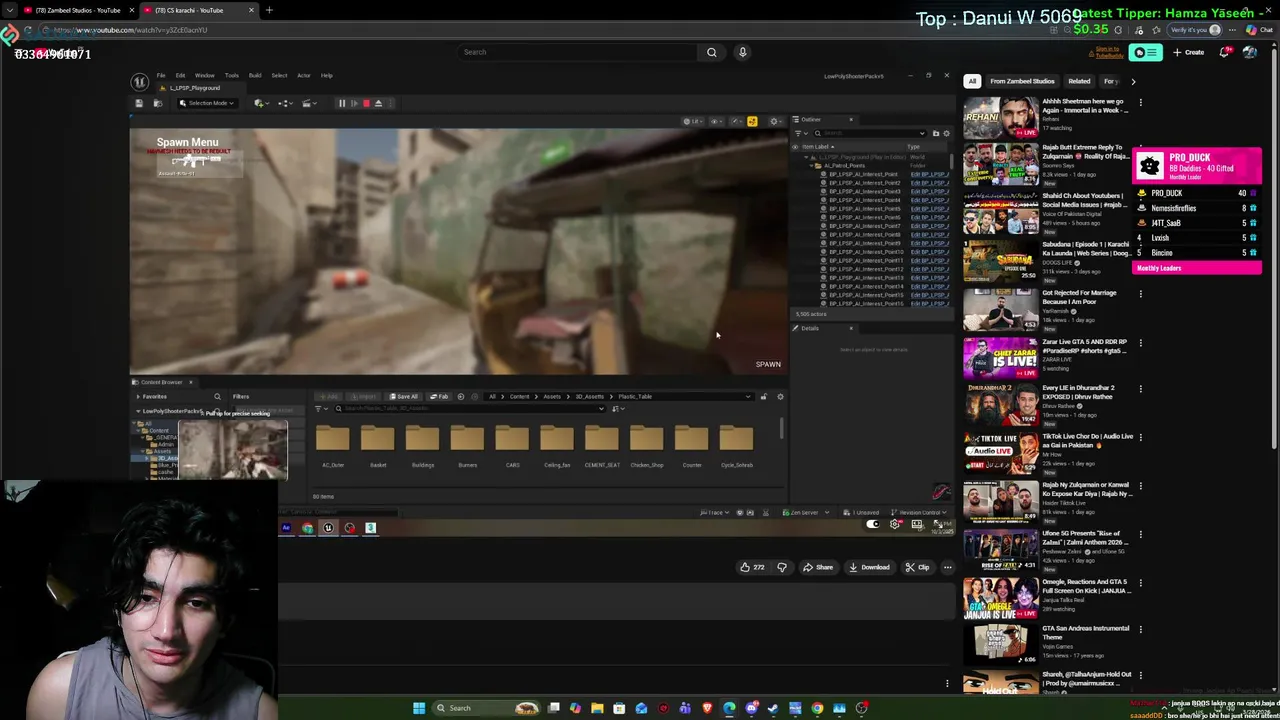The height and width of the screenshot is (720, 1280).
Task: Open the YouTube account avatar menu
Action: point(1250,52)
